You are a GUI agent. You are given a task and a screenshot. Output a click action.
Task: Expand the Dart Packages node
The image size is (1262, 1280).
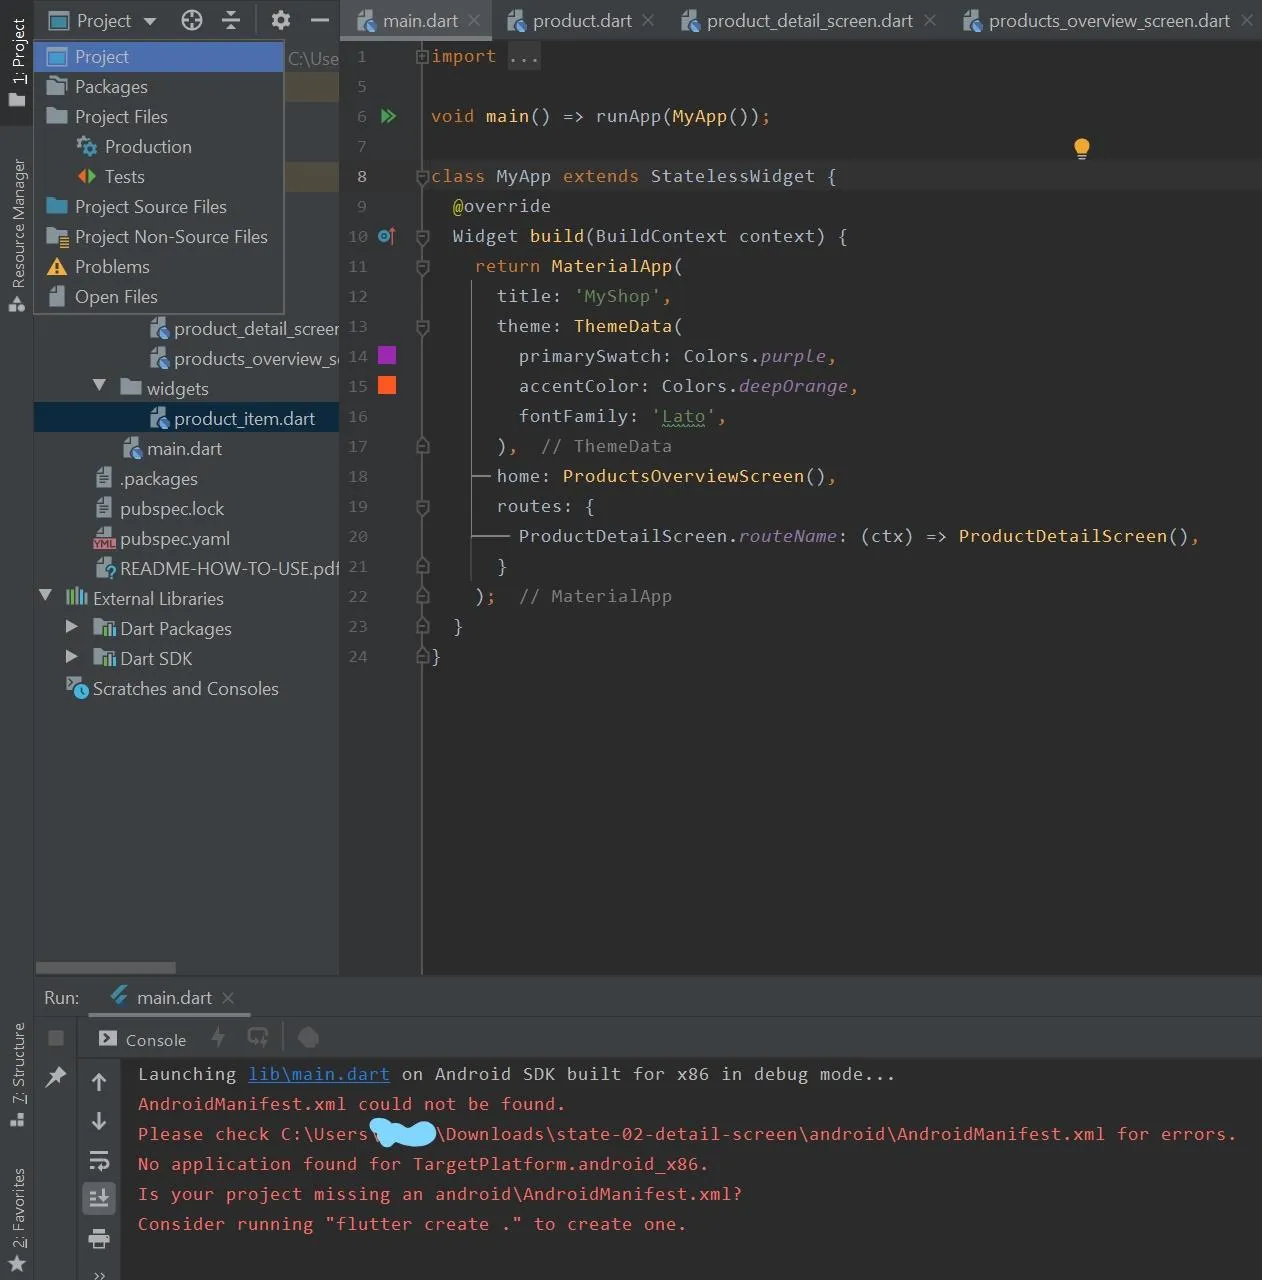tap(71, 627)
